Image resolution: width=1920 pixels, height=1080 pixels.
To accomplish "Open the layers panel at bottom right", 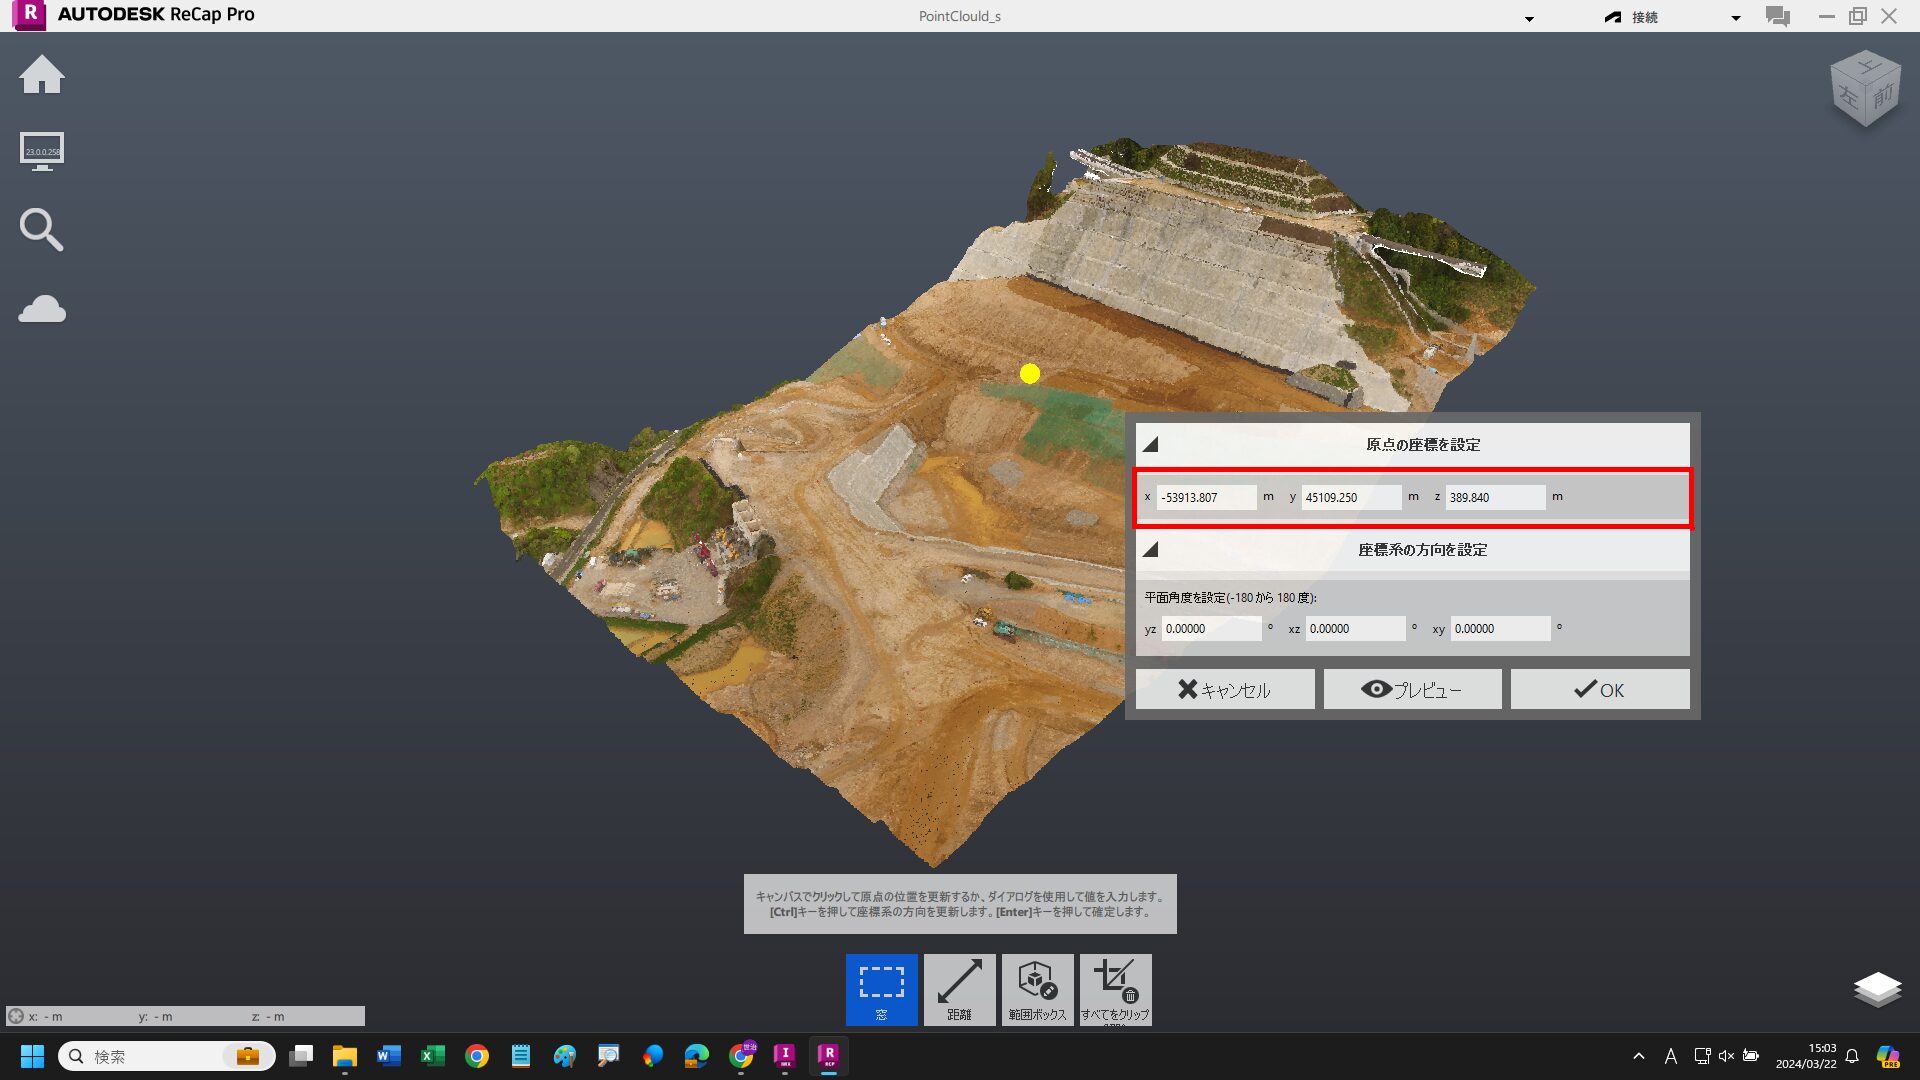I will 1879,988.
